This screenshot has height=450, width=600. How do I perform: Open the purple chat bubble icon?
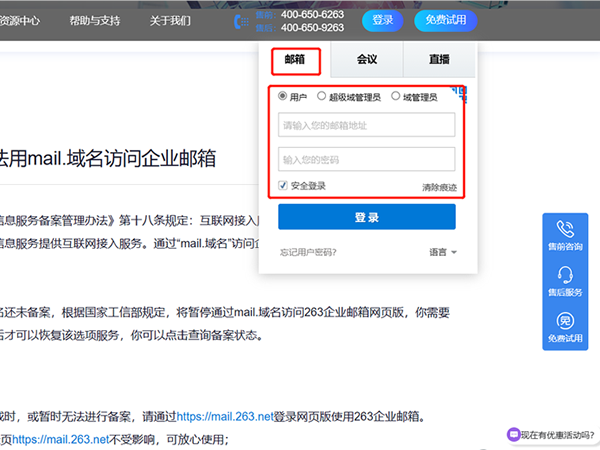[513, 435]
